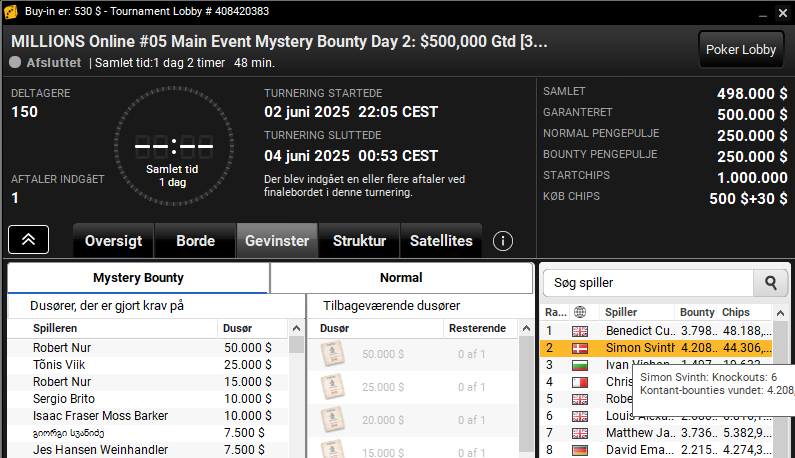Select the Gevinster tab
The image size is (795, 458).
(x=277, y=240)
